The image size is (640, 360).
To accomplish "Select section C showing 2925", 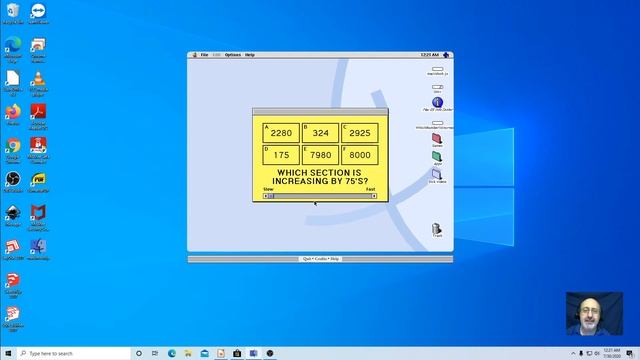I will [x=360, y=133].
